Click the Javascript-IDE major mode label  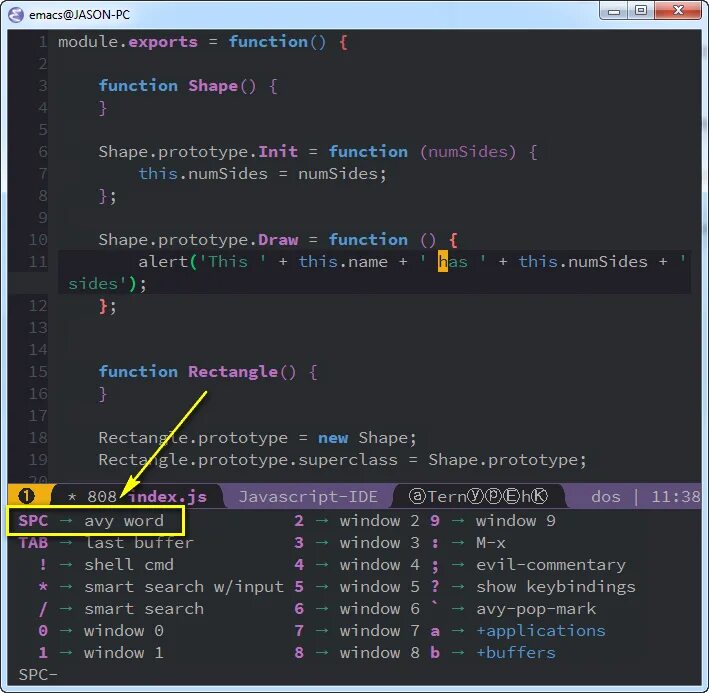308,497
